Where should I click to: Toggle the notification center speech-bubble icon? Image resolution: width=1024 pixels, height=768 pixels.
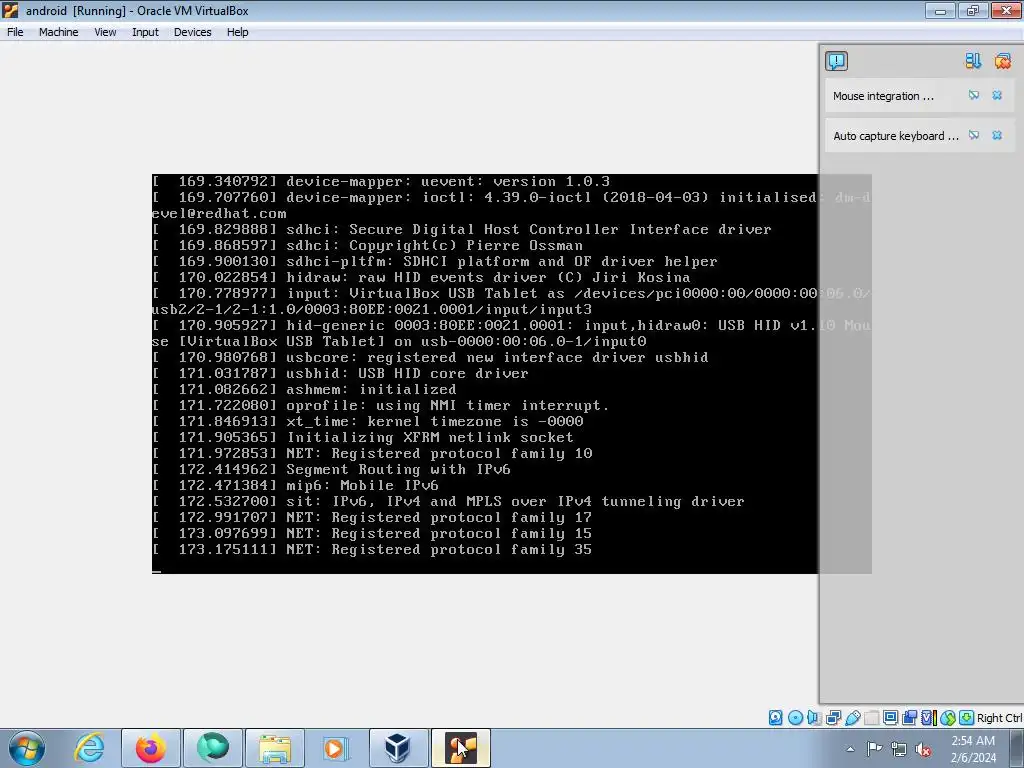837,61
